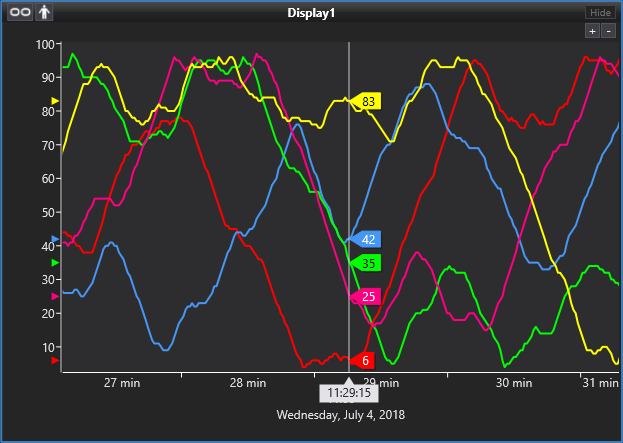Click the Wednesday, July 4, 2018 date label
The height and width of the screenshot is (443, 623).
(x=340, y=414)
